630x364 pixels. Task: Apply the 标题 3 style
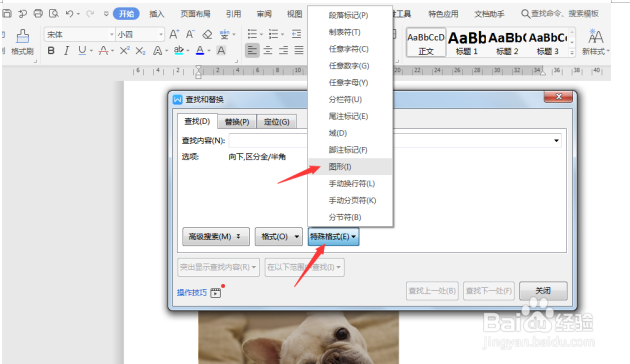click(548, 42)
